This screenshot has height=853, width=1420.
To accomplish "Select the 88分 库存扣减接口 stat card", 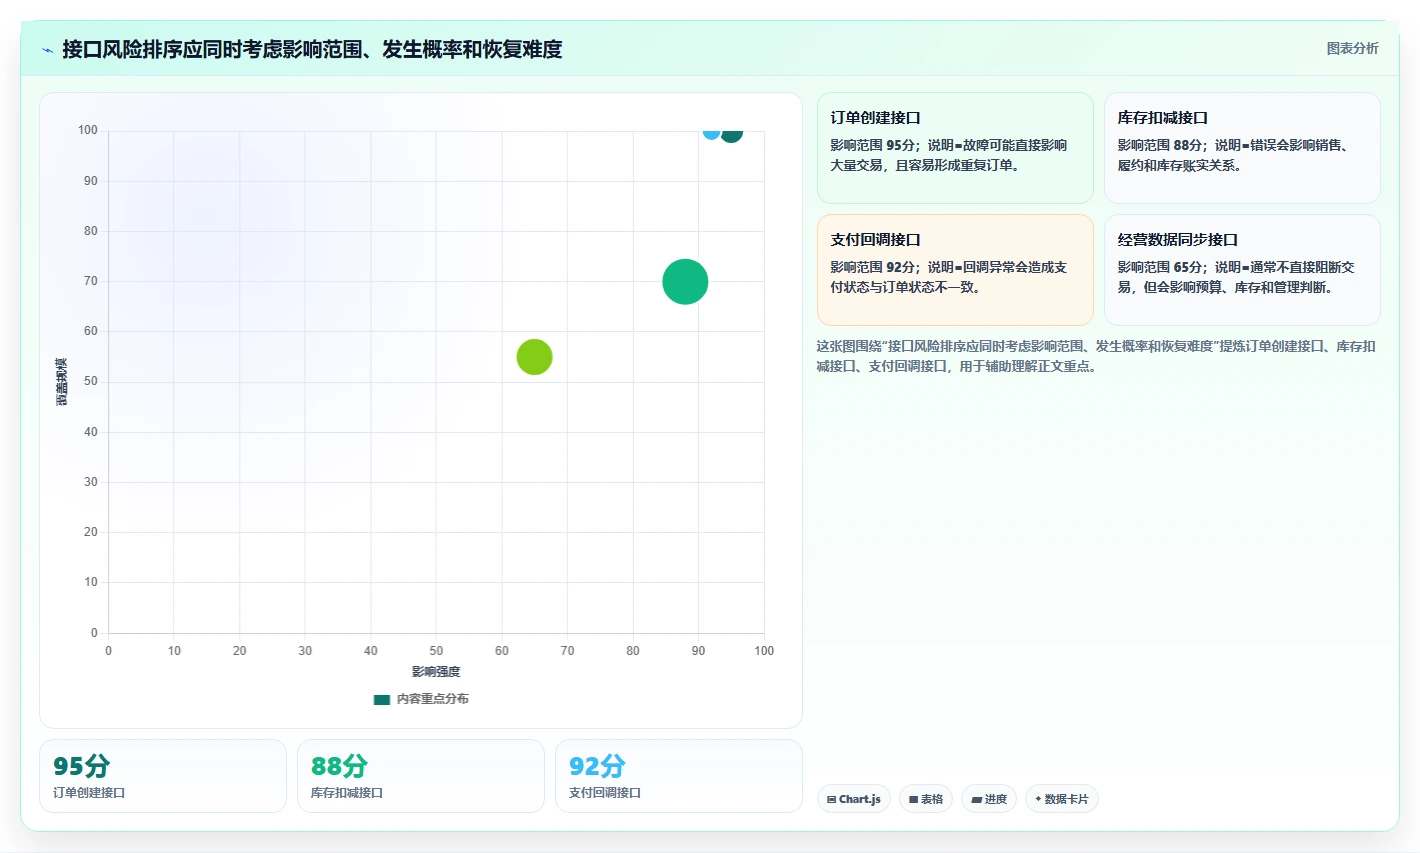I will pyautogui.click(x=421, y=776).
